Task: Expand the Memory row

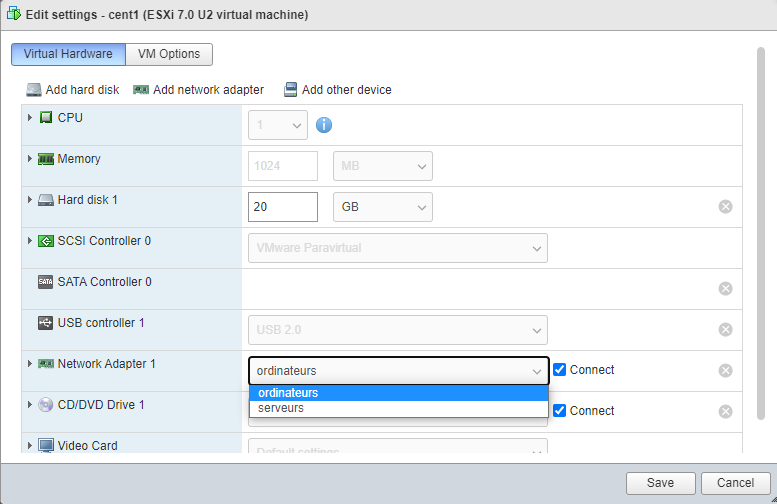Action: (x=30, y=159)
